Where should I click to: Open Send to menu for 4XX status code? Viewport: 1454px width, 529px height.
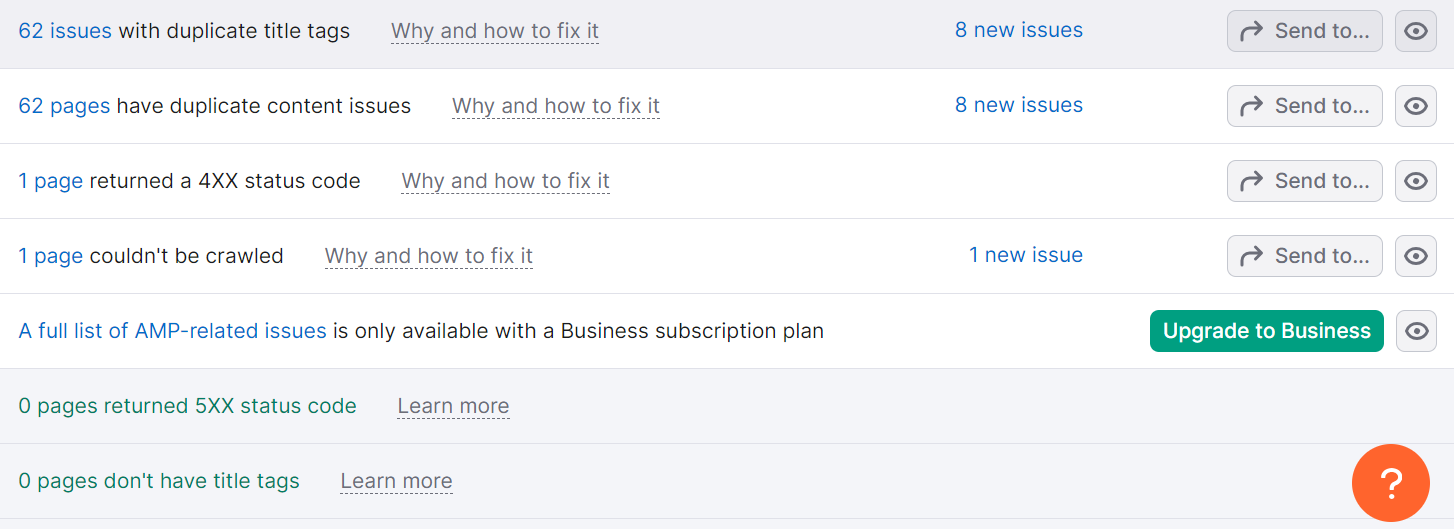coord(1304,181)
